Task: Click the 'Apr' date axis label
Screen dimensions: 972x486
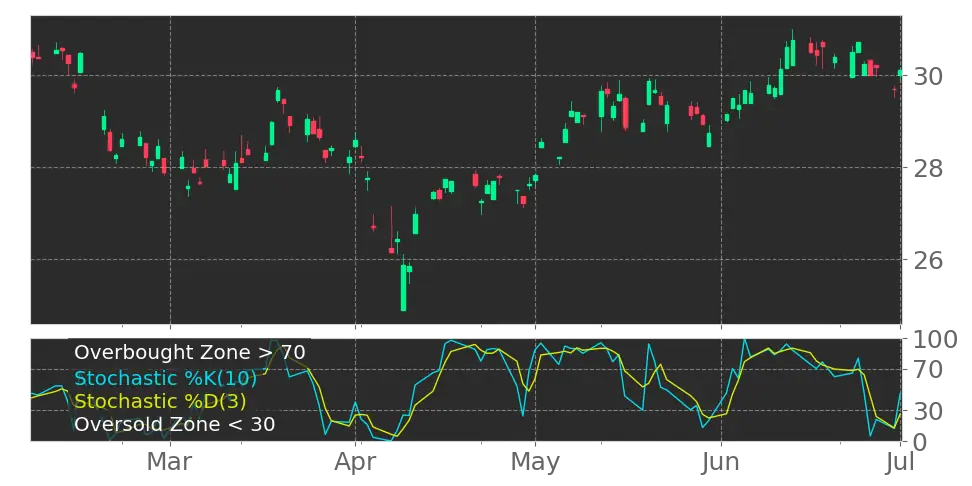Action: pyautogui.click(x=356, y=463)
